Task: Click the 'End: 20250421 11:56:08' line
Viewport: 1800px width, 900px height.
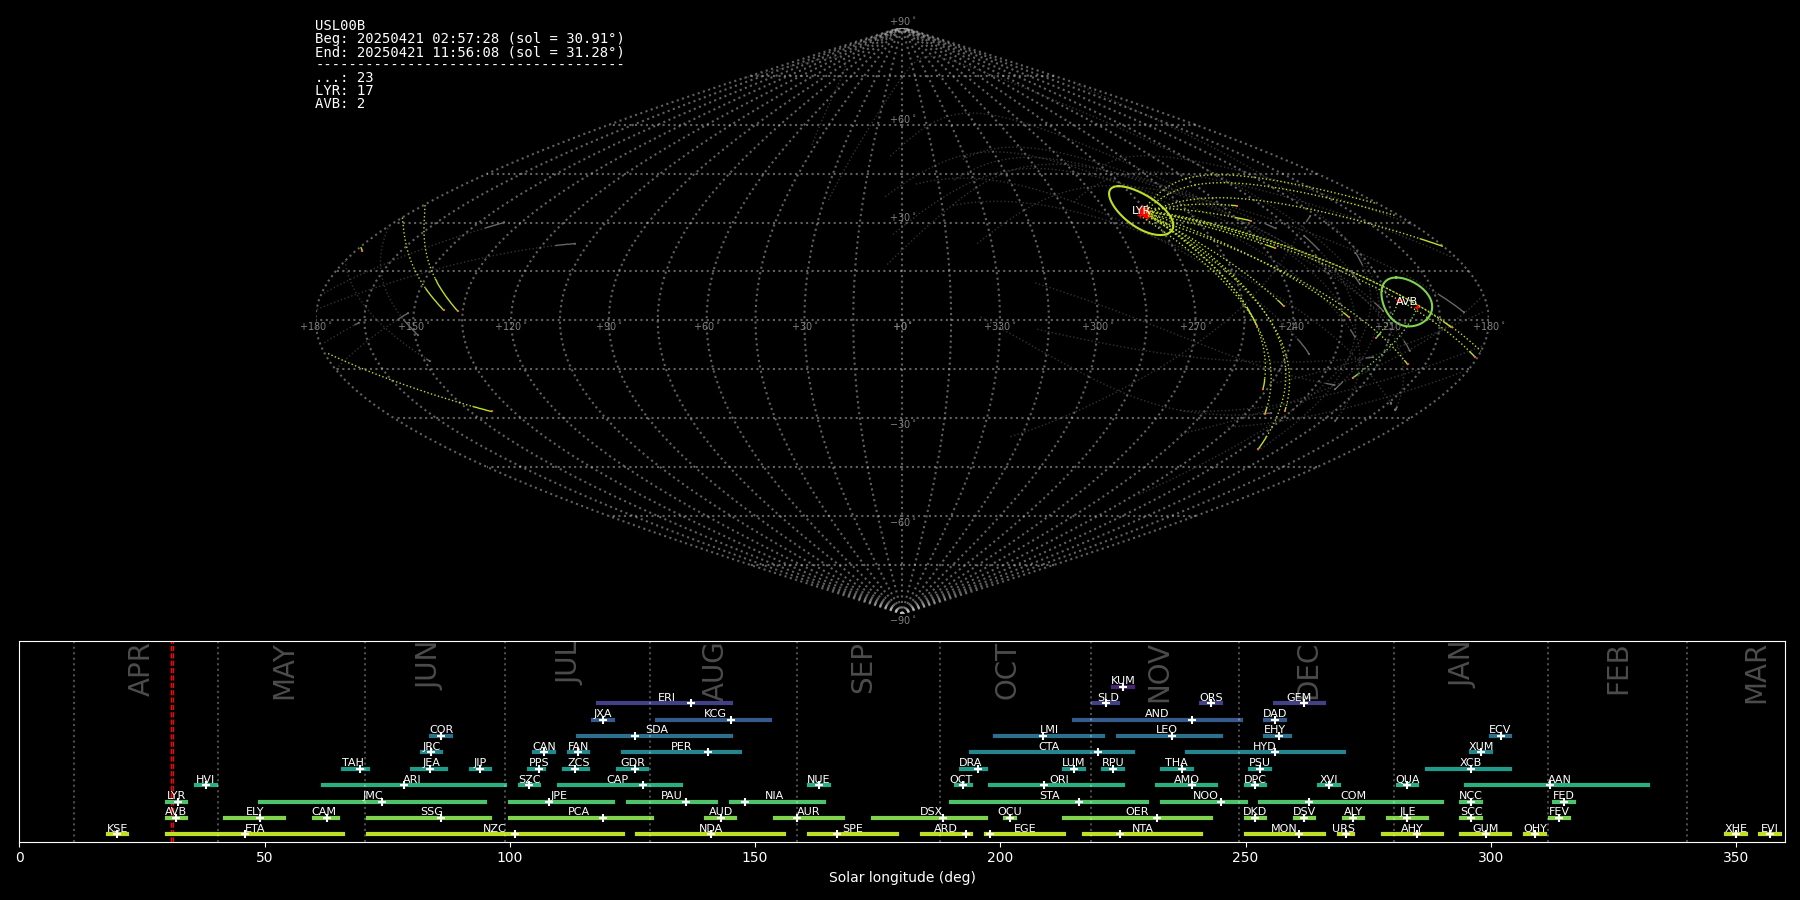Action: tap(469, 52)
